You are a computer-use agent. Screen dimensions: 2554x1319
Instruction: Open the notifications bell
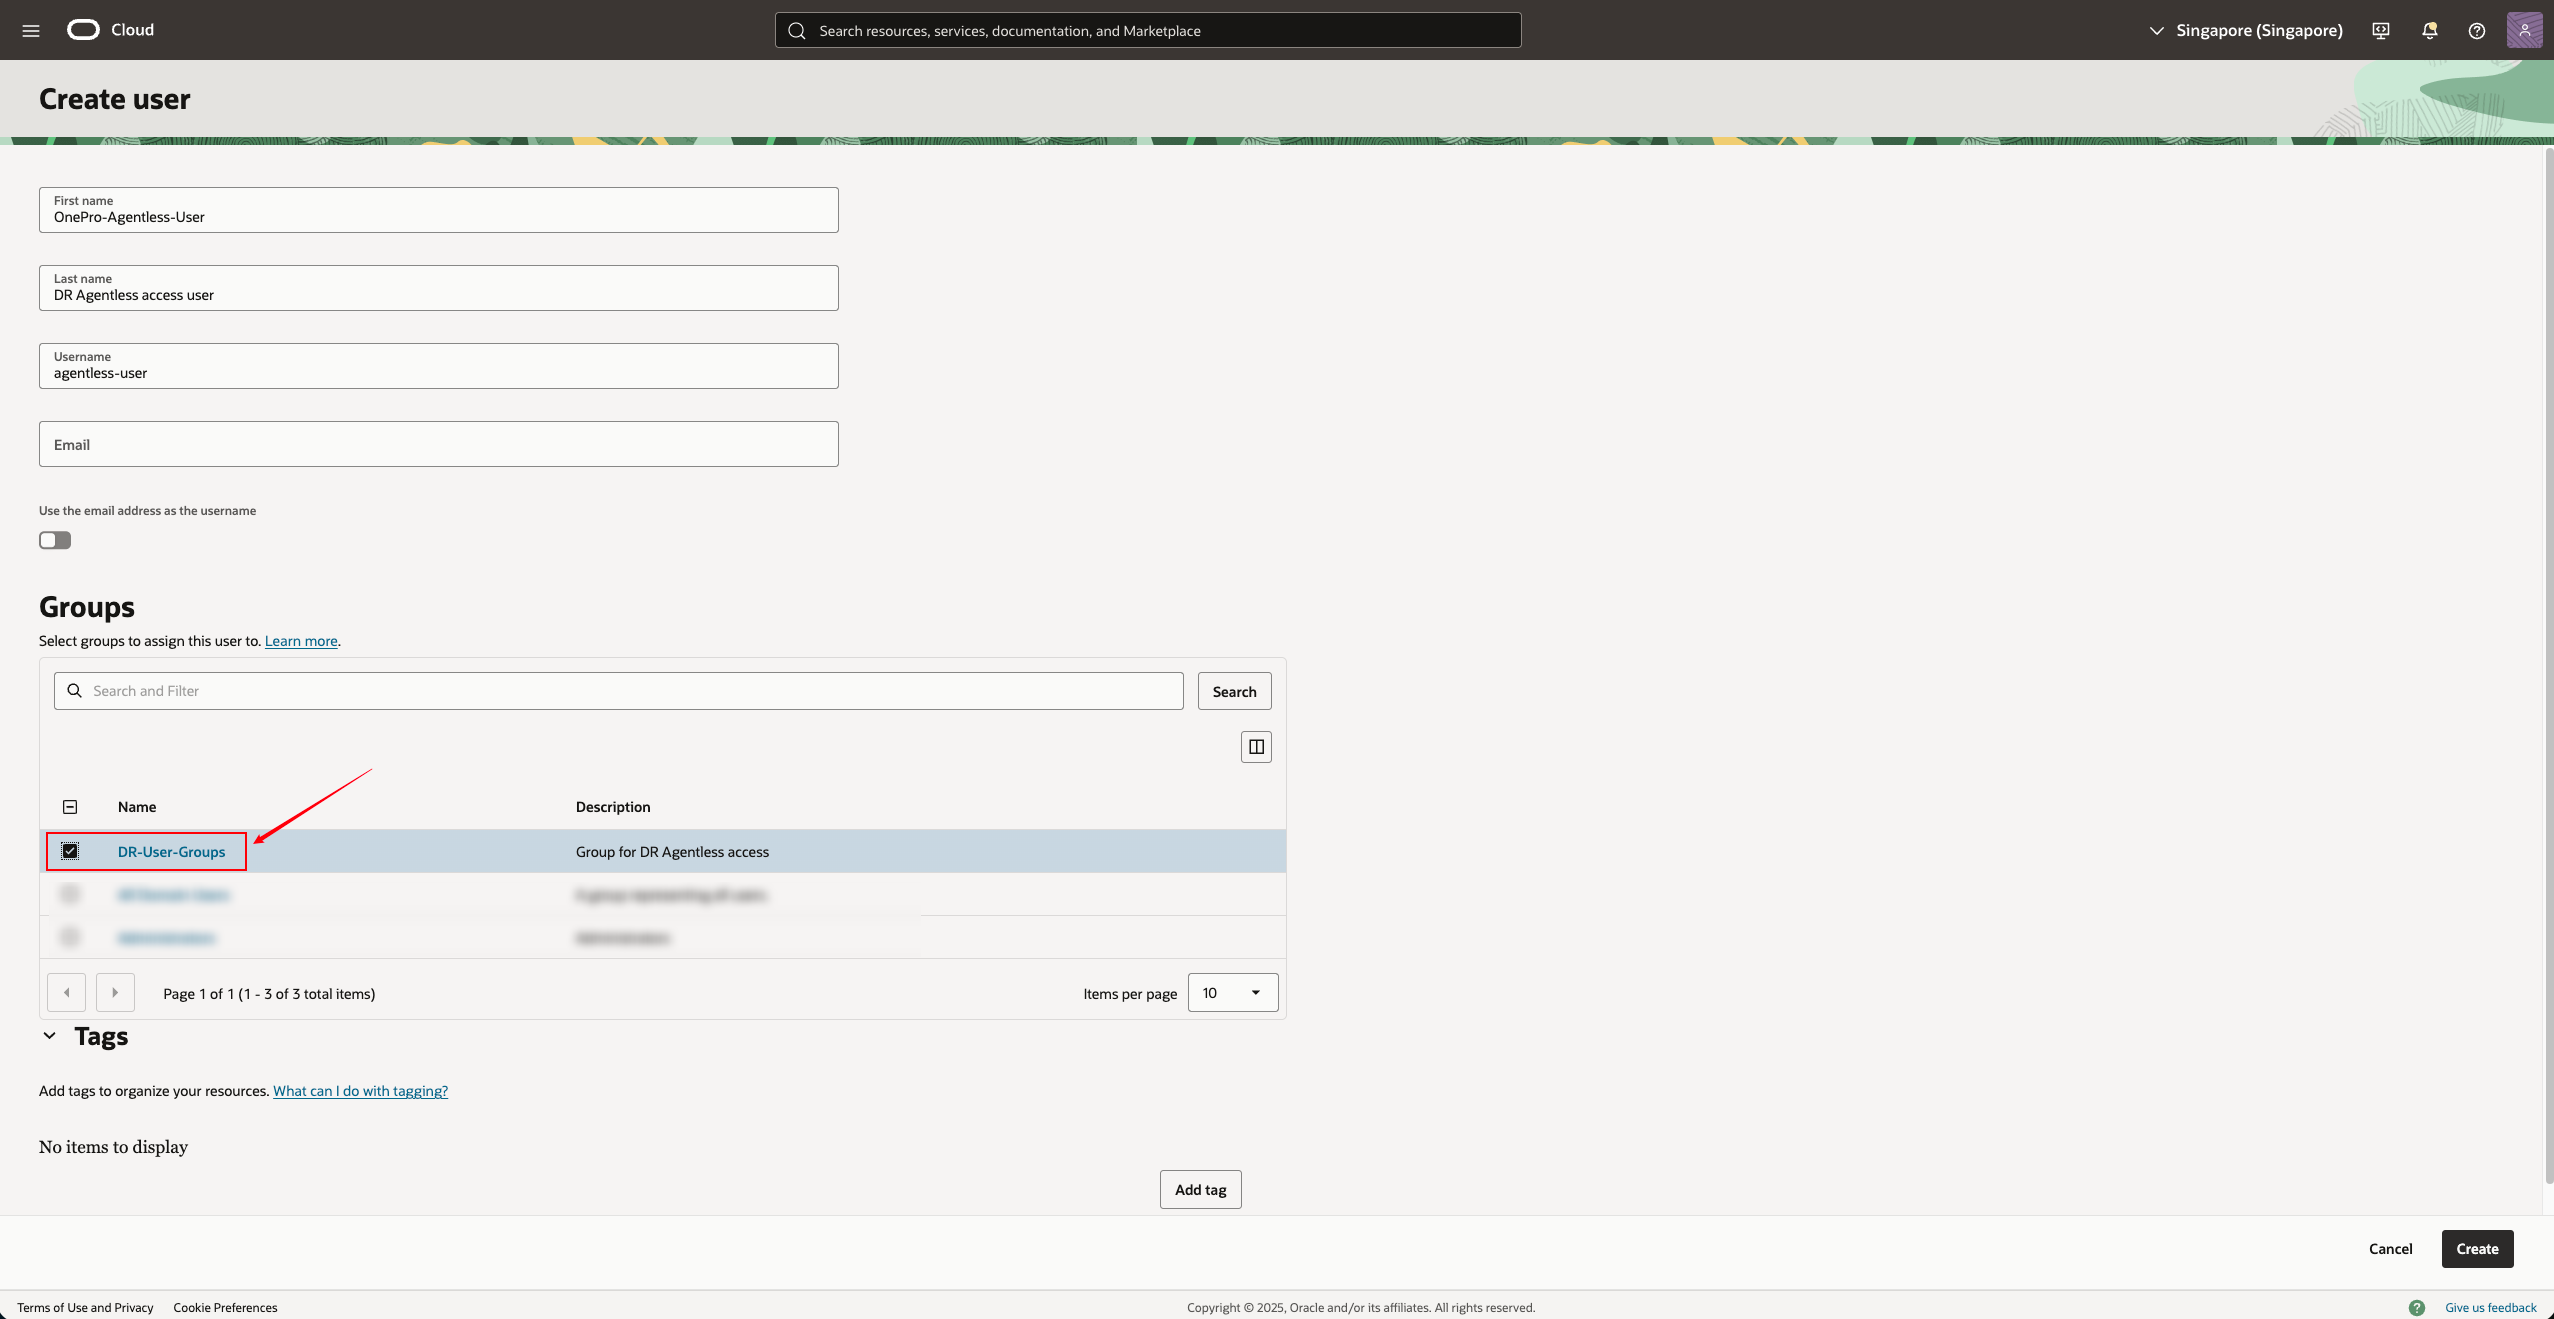point(2429,30)
